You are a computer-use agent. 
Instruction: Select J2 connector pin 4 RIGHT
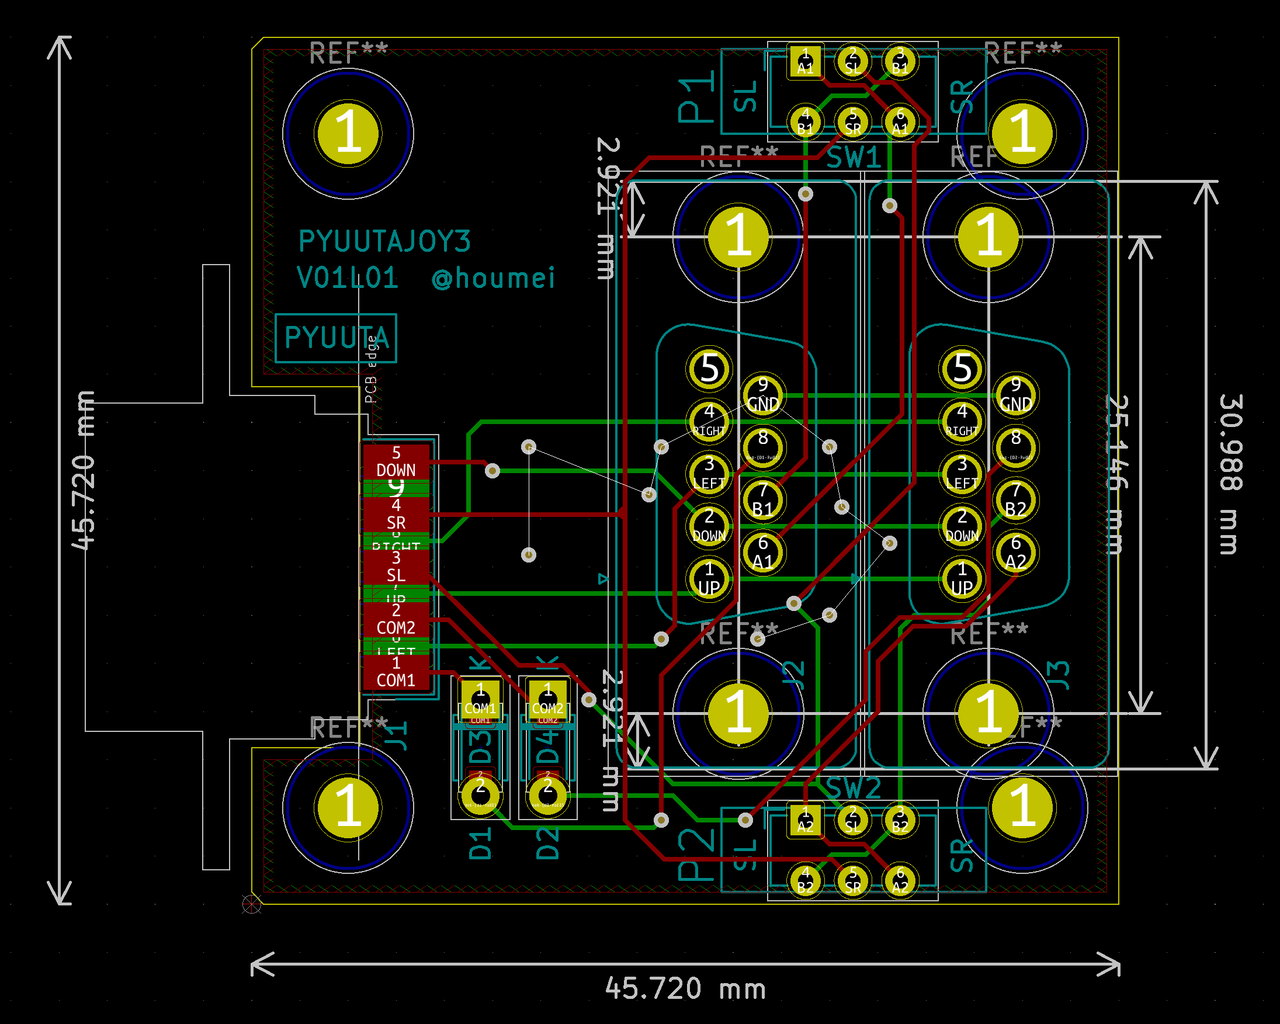(x=709, y=420)
